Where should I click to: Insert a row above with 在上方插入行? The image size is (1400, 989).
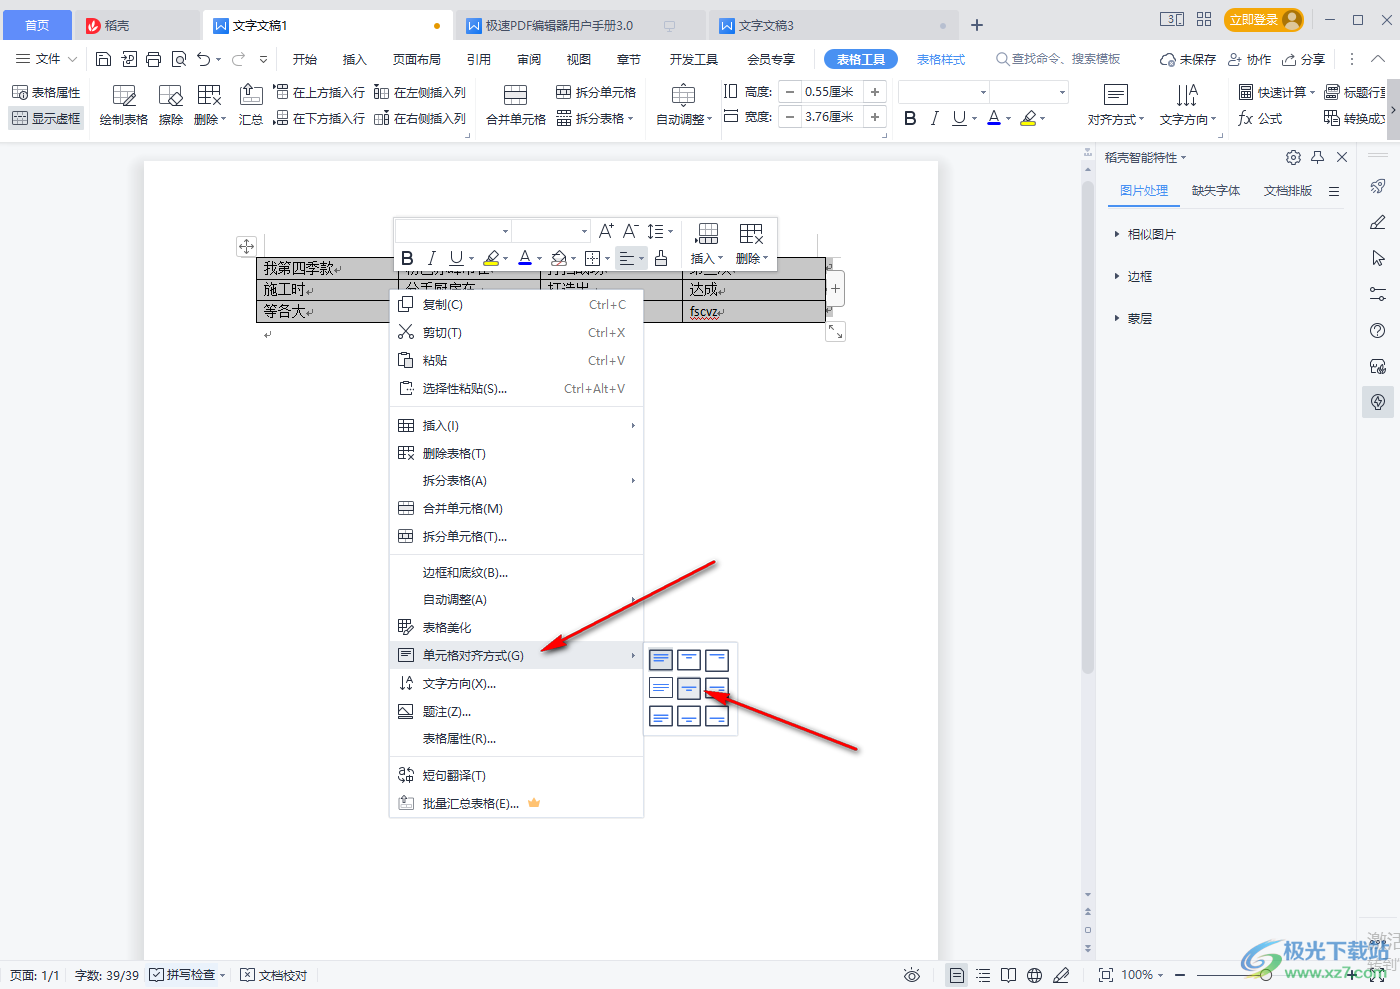(x=319, y=92)
